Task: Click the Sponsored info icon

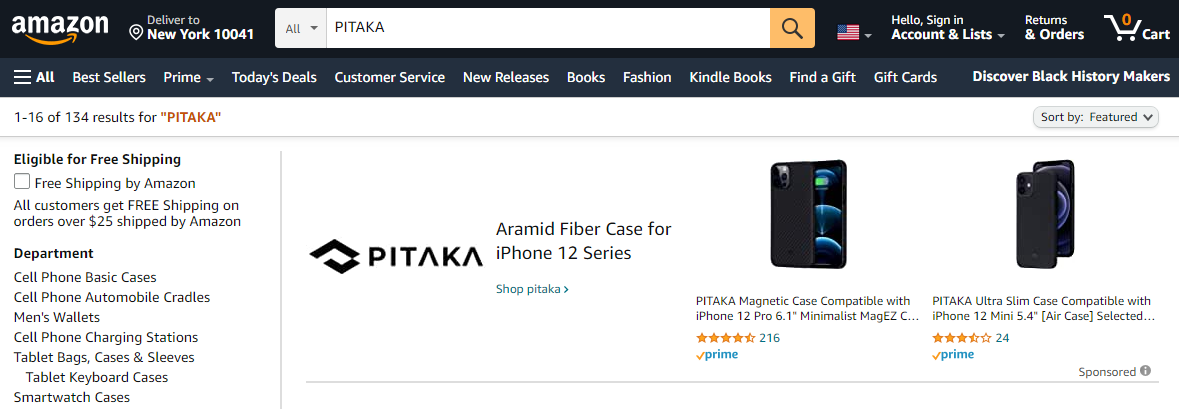Action: 1146,371
